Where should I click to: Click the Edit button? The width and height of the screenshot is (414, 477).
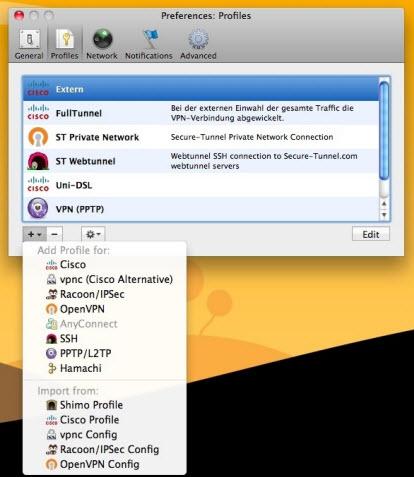tap(371, 234)
